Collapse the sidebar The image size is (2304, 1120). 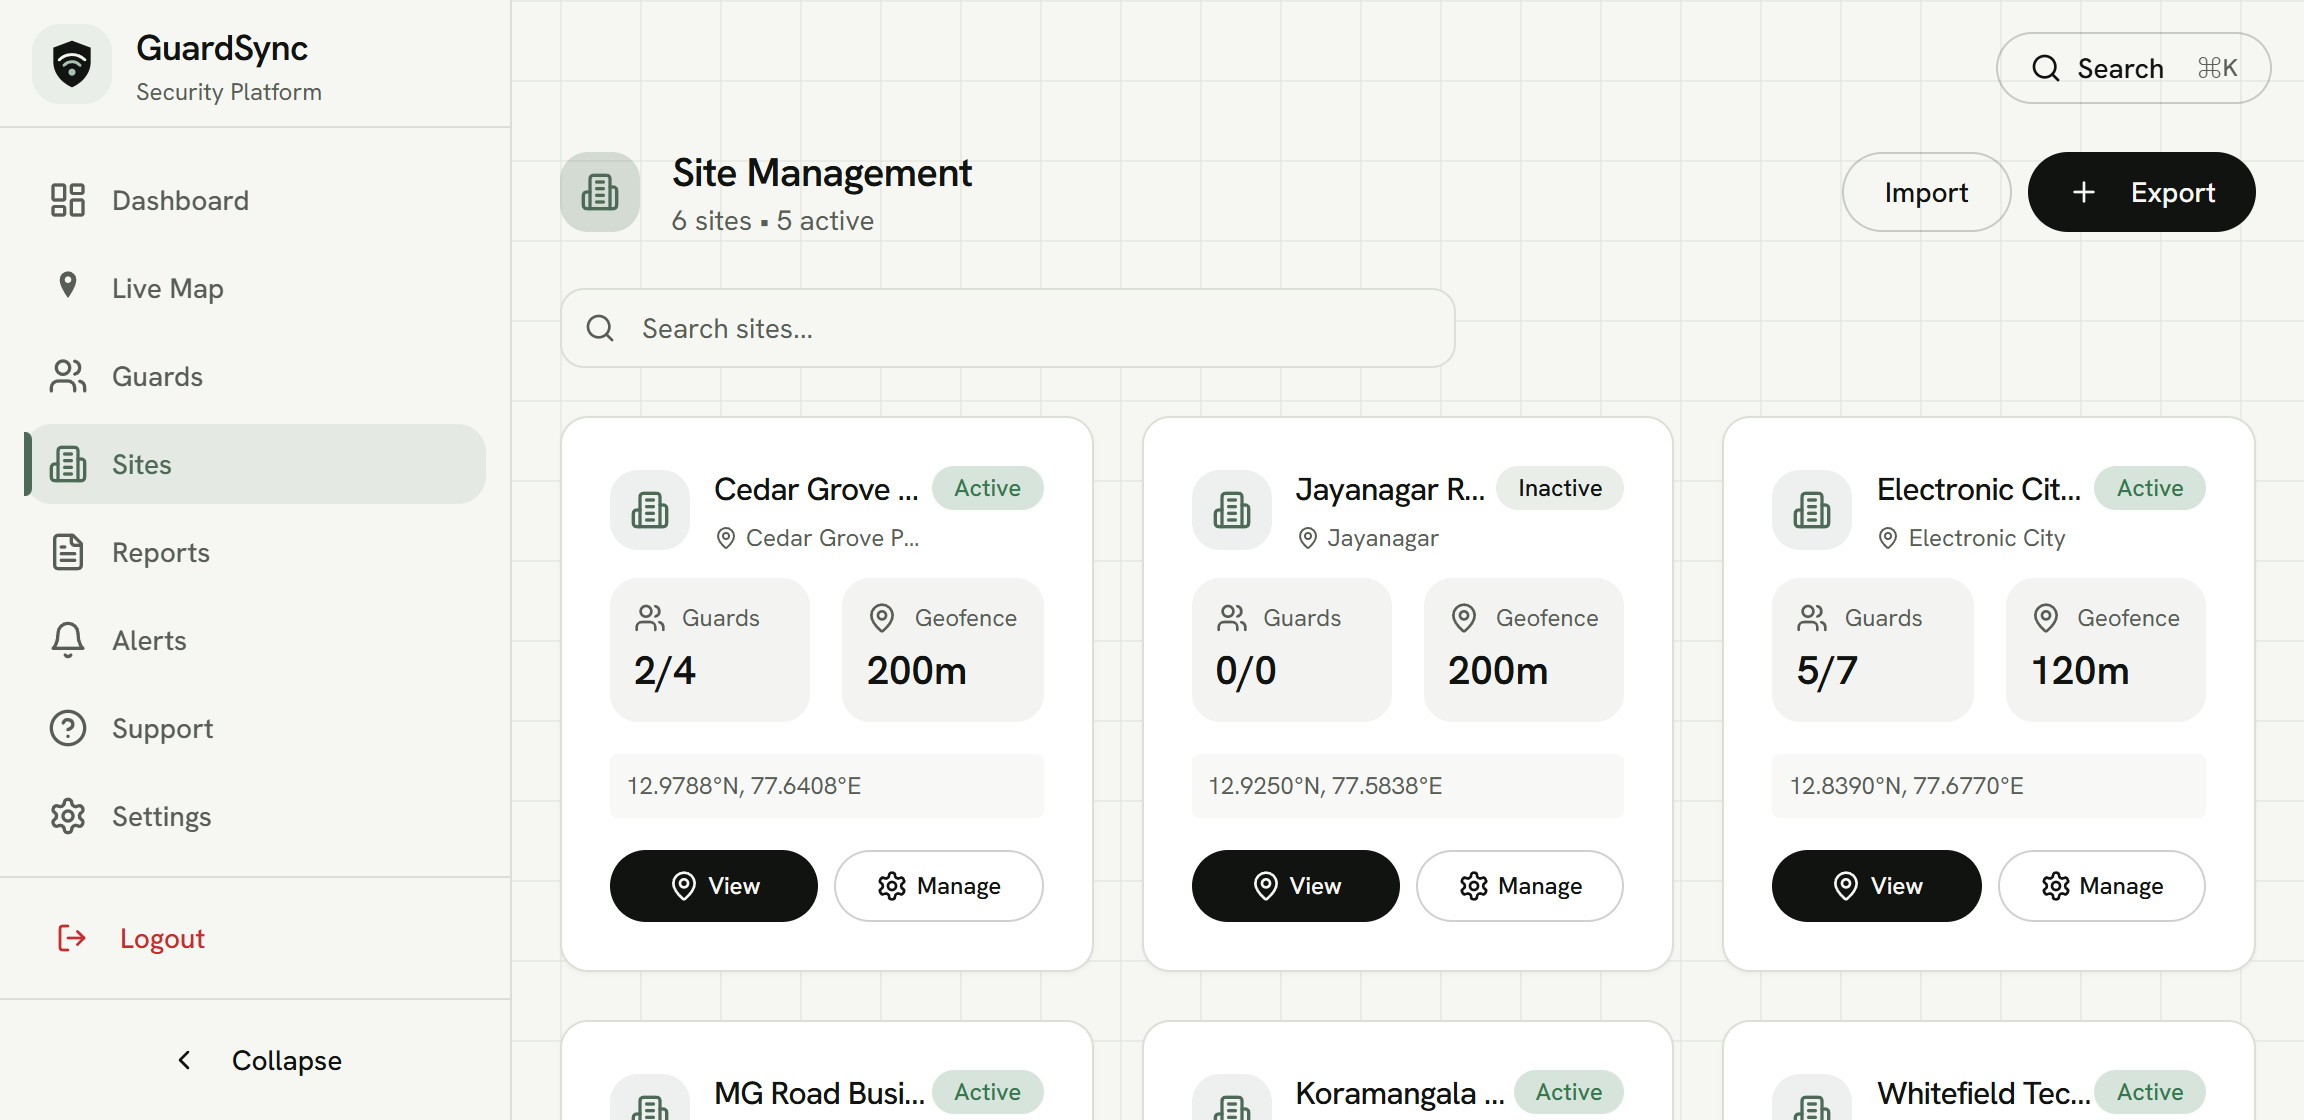258,1060
